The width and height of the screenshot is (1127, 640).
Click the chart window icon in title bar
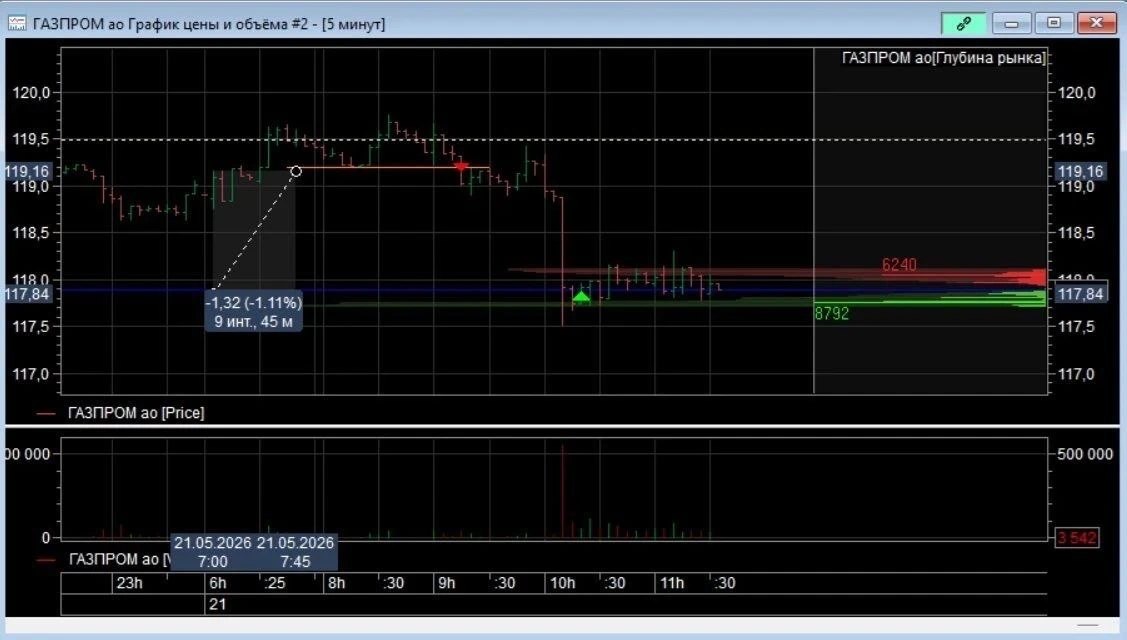(17, 24)
